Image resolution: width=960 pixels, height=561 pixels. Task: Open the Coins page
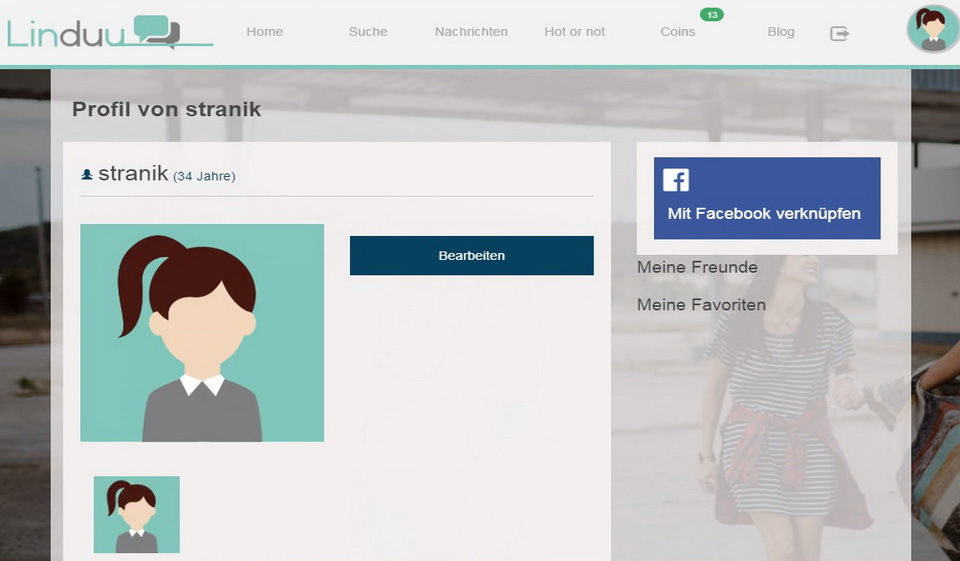point(677,32)
